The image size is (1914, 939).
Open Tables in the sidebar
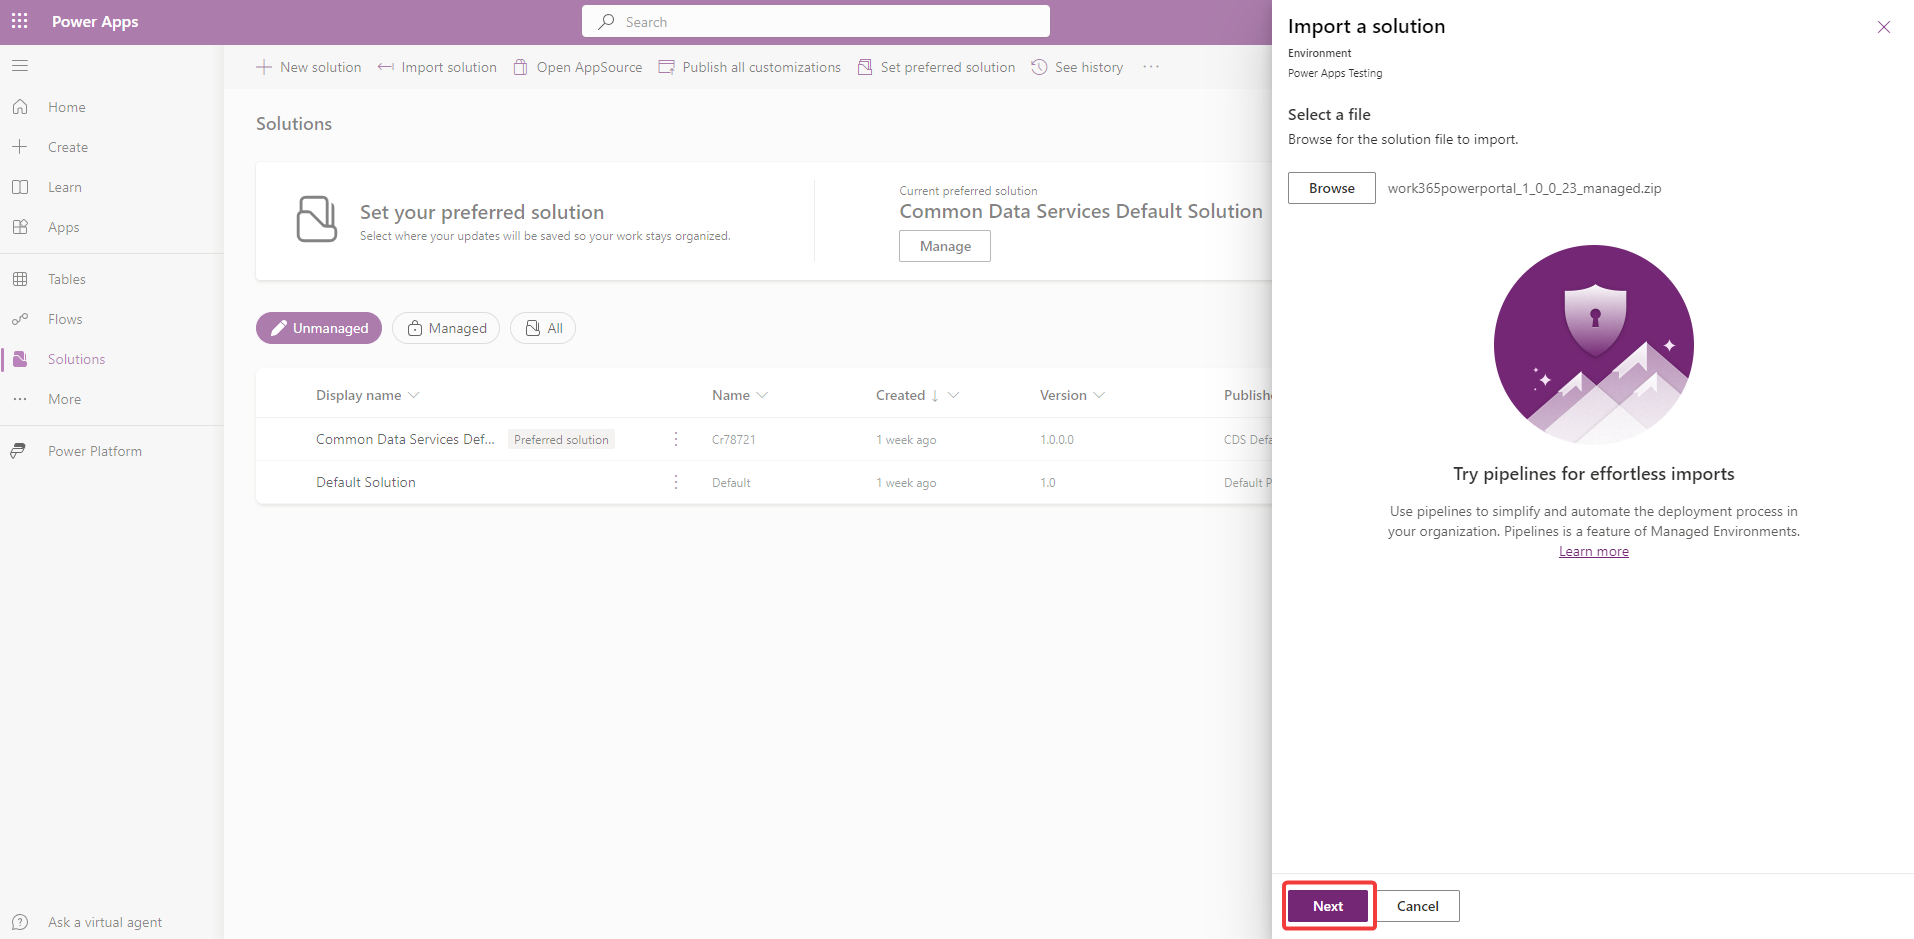click(x=67, y=279)
